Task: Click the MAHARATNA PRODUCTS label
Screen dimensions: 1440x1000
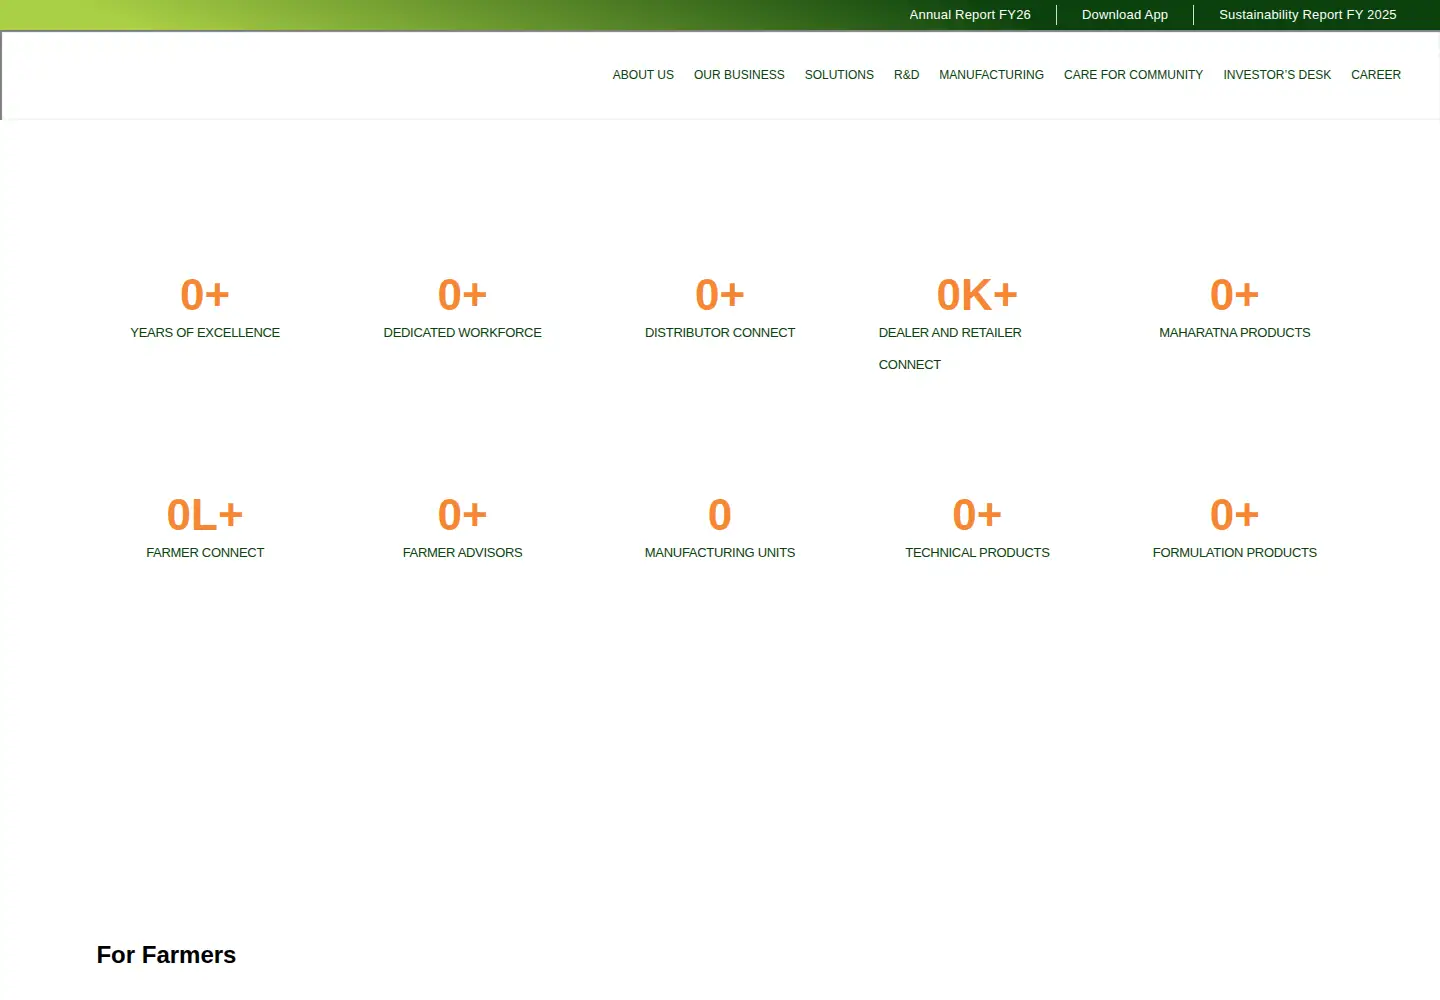Action: [x=1234, y=333]
